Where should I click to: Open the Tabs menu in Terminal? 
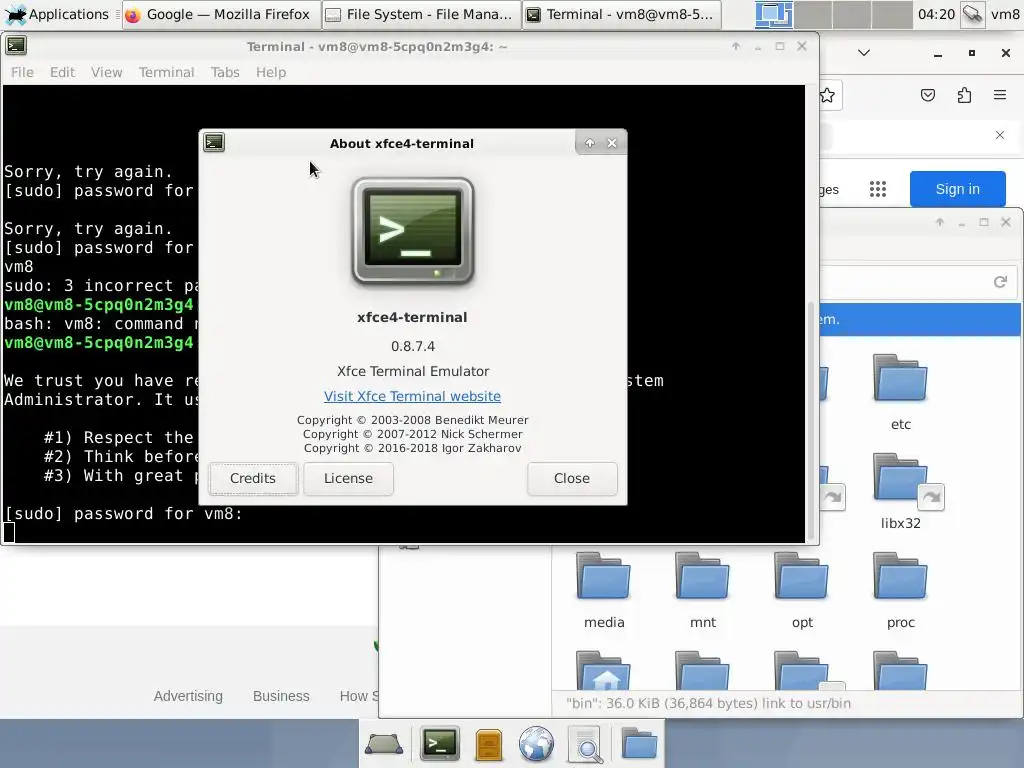pos(225,72)
